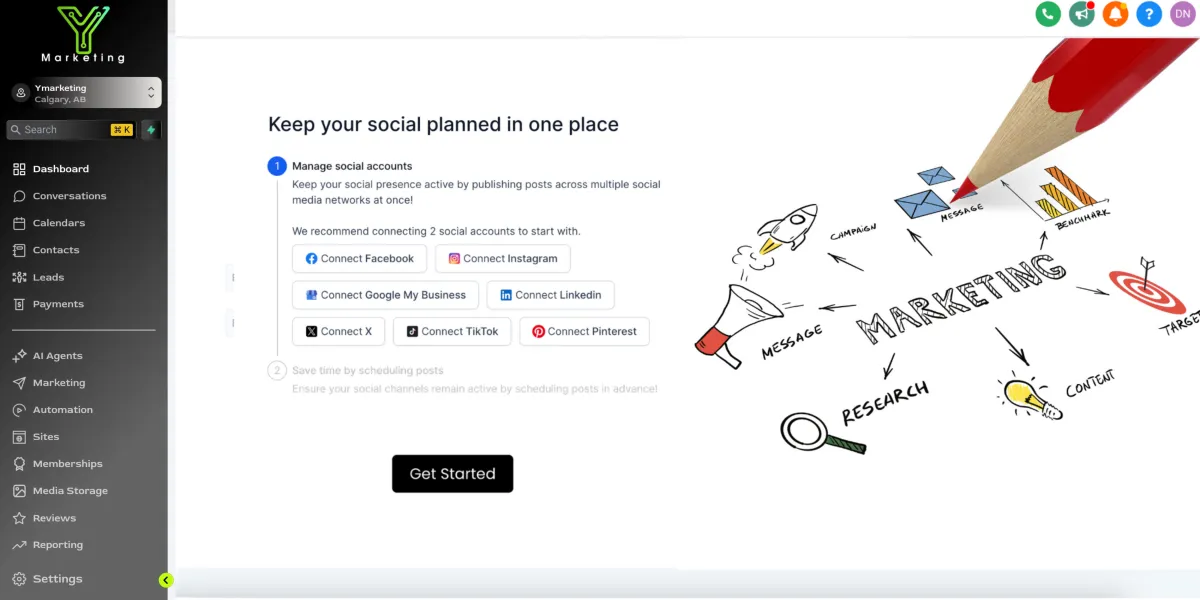The width and height of the screenshot is (1200, 600).
Task: Collapse the sidebar using the green chevron toggle
Action: tap(165, 580)
